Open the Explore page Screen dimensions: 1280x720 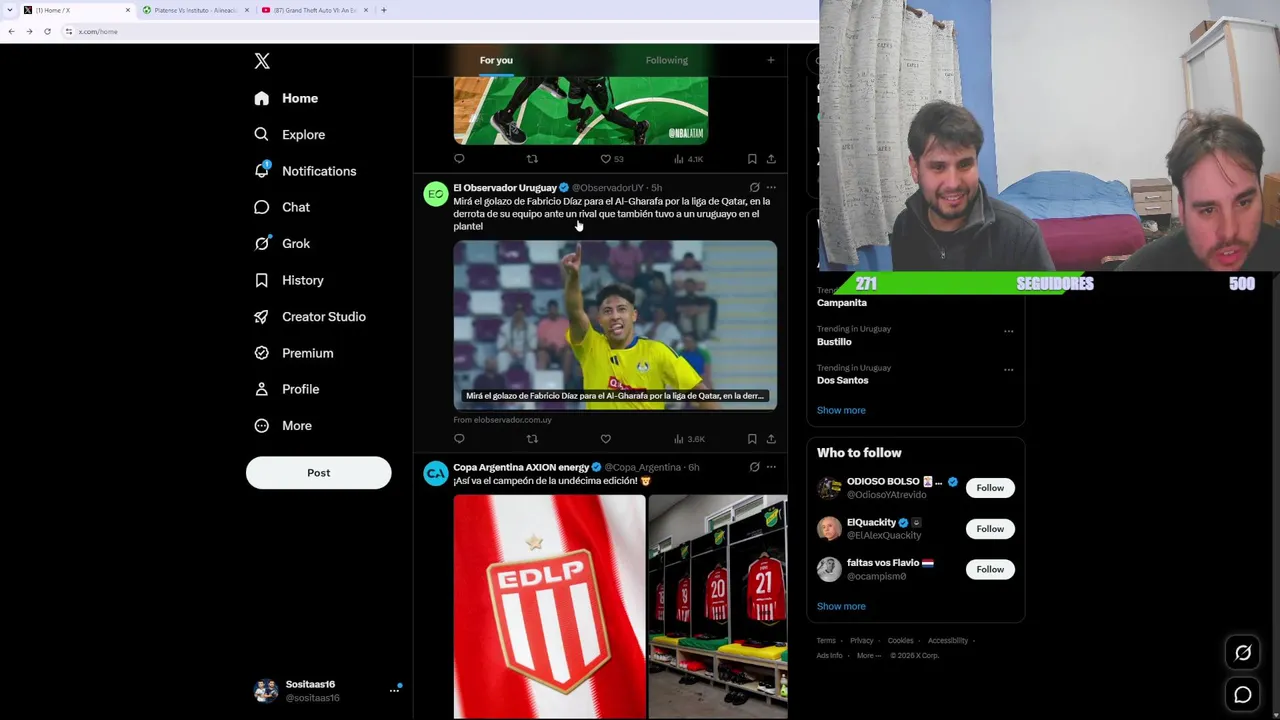click(289, 135)
